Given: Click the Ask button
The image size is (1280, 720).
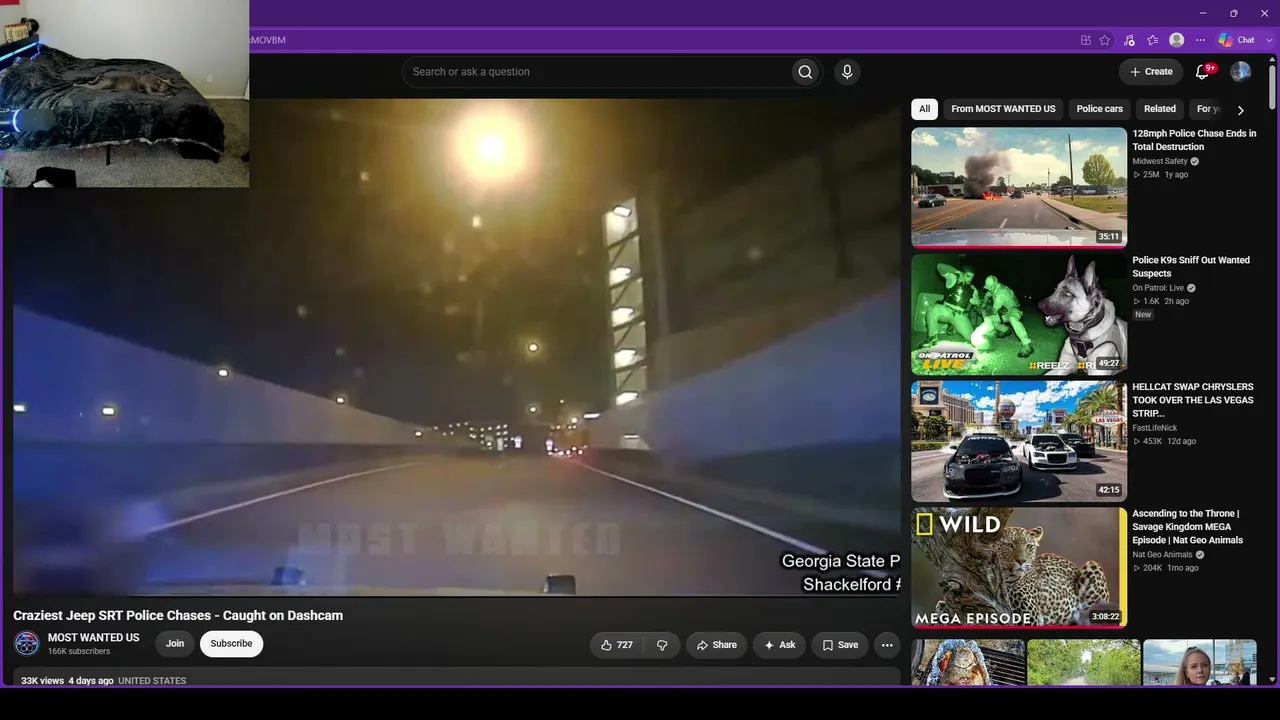Looking at the screenshot, I should coord(779,645).
